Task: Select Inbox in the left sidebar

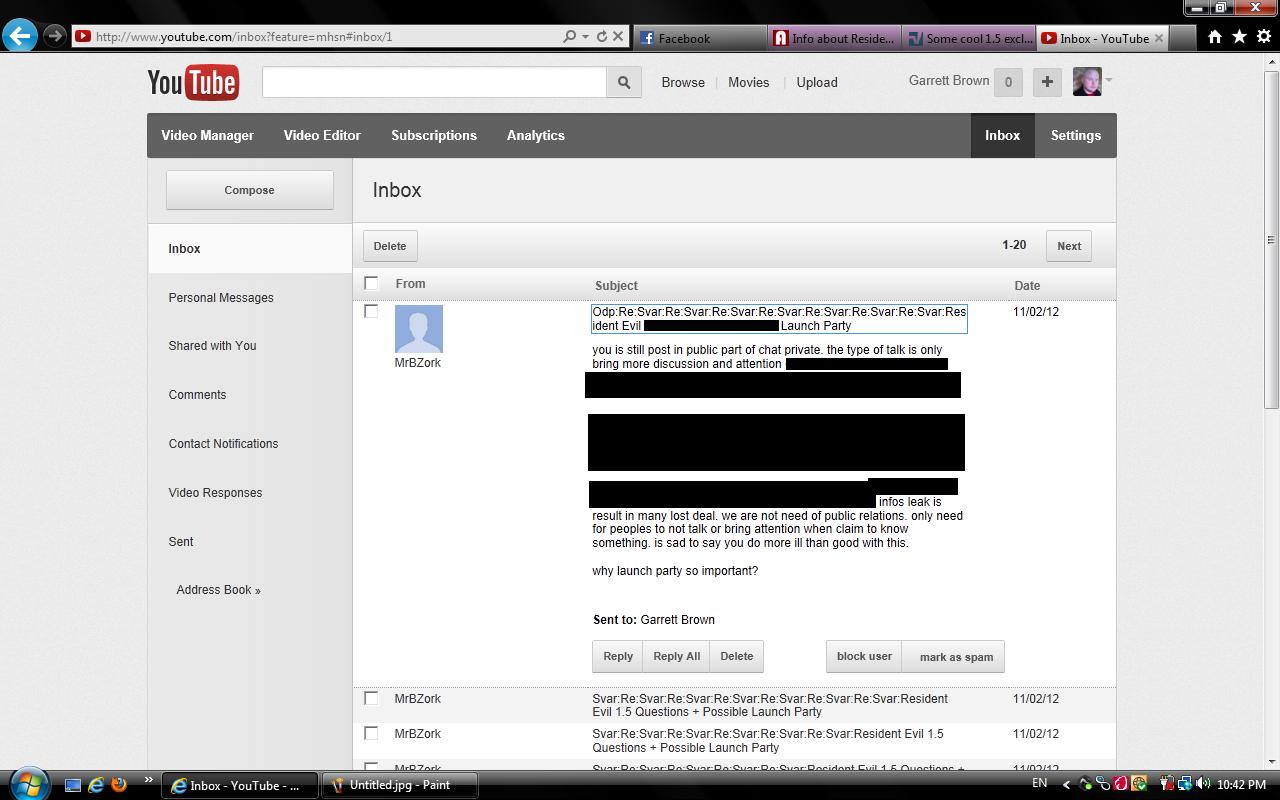Action: [250, 248]
